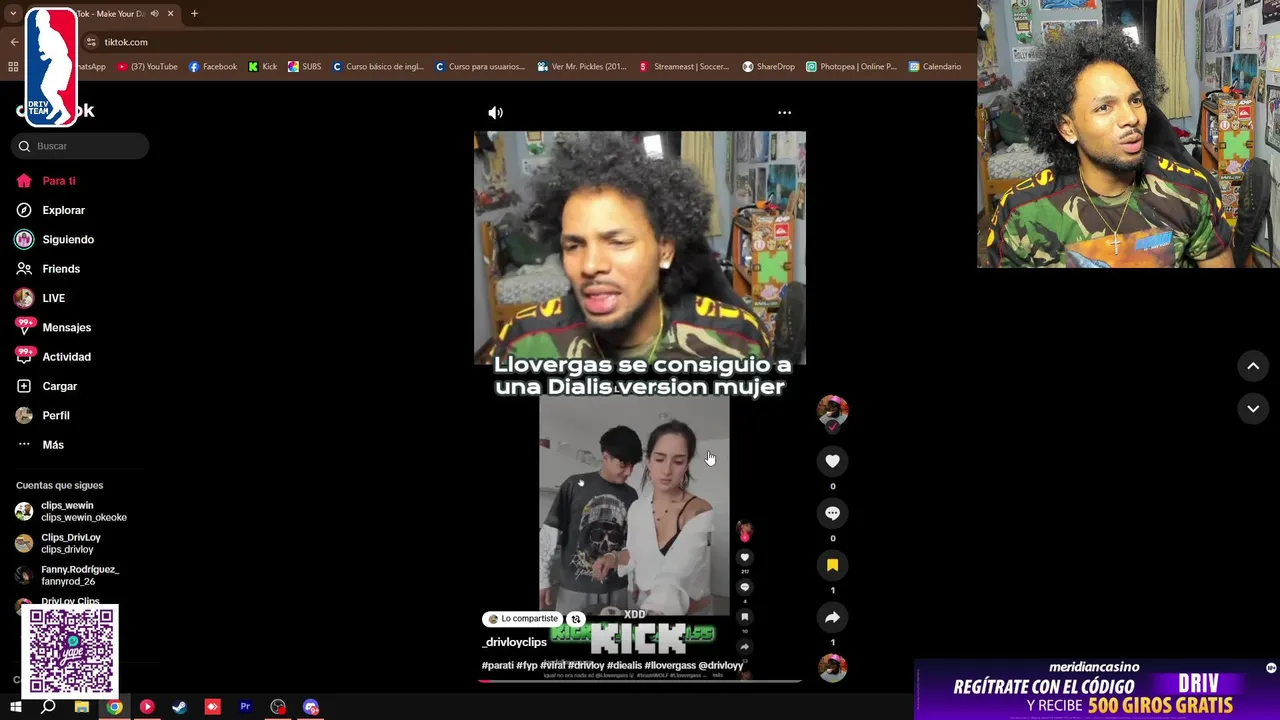Open the spinning sound disc at the bottom

tap(832, 667)
